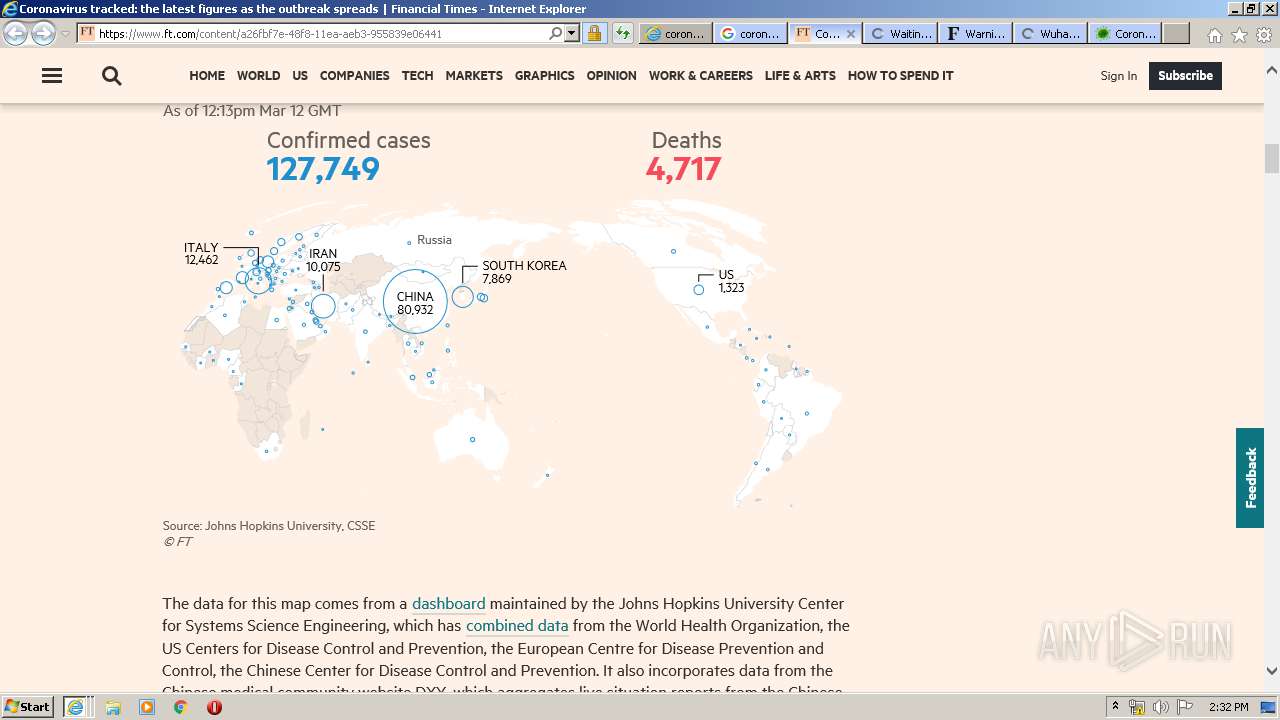Click the South Korea bubble on the map

click(x=463, y=297)
